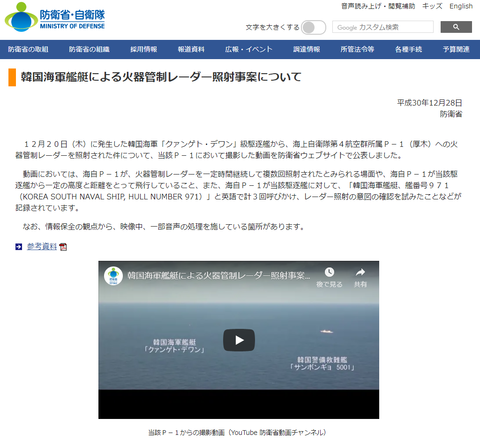Open the キッズ page link
This screenshot has width=480, height=441.
click(432, 6)
